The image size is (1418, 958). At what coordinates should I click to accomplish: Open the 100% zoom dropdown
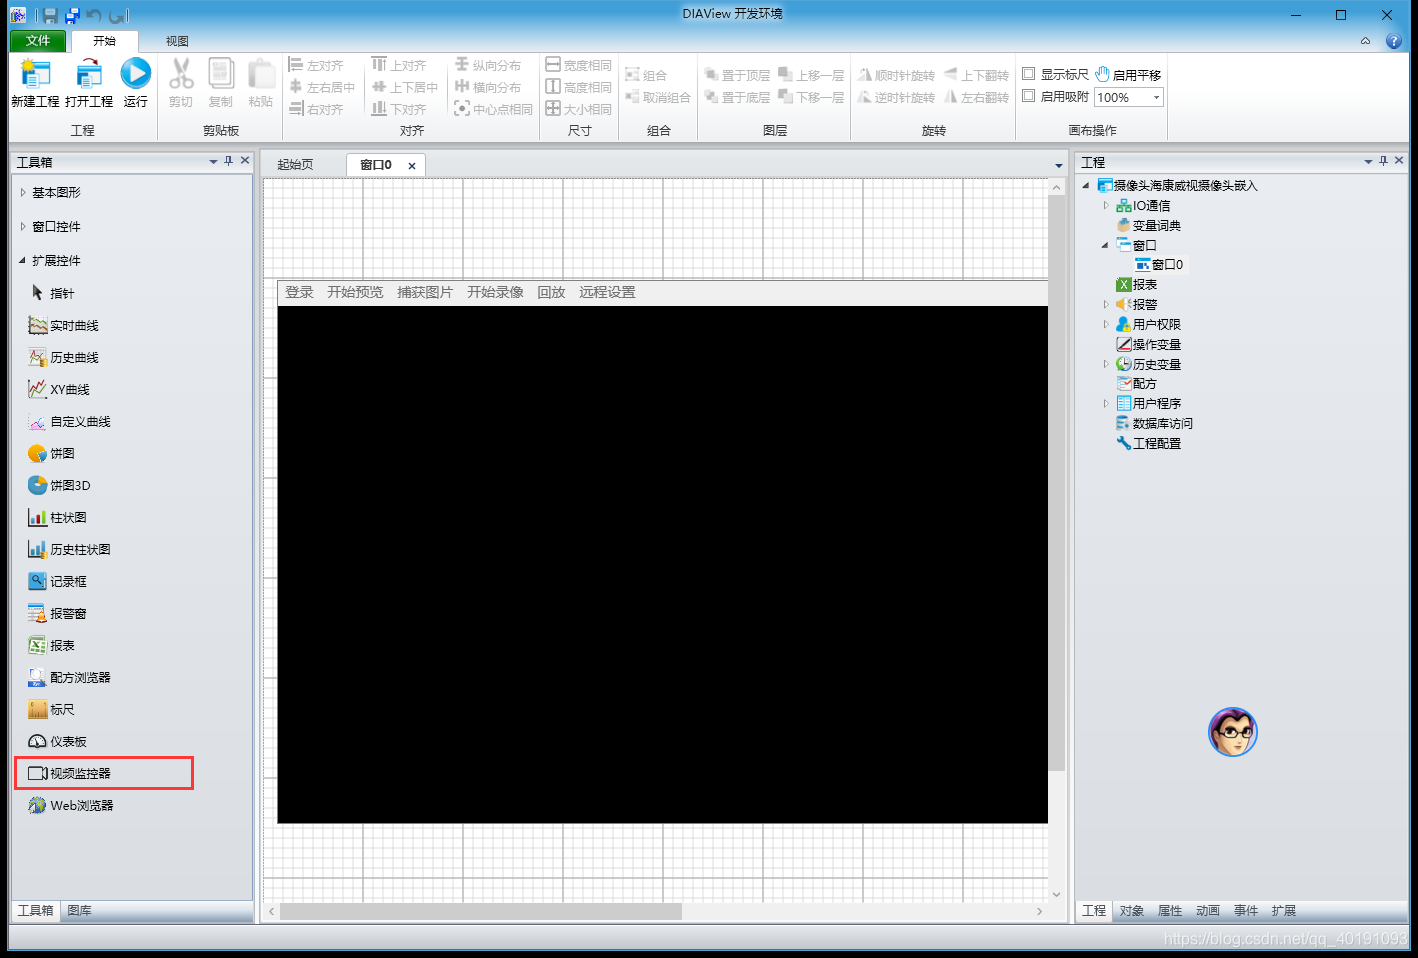click(1157, 97)
